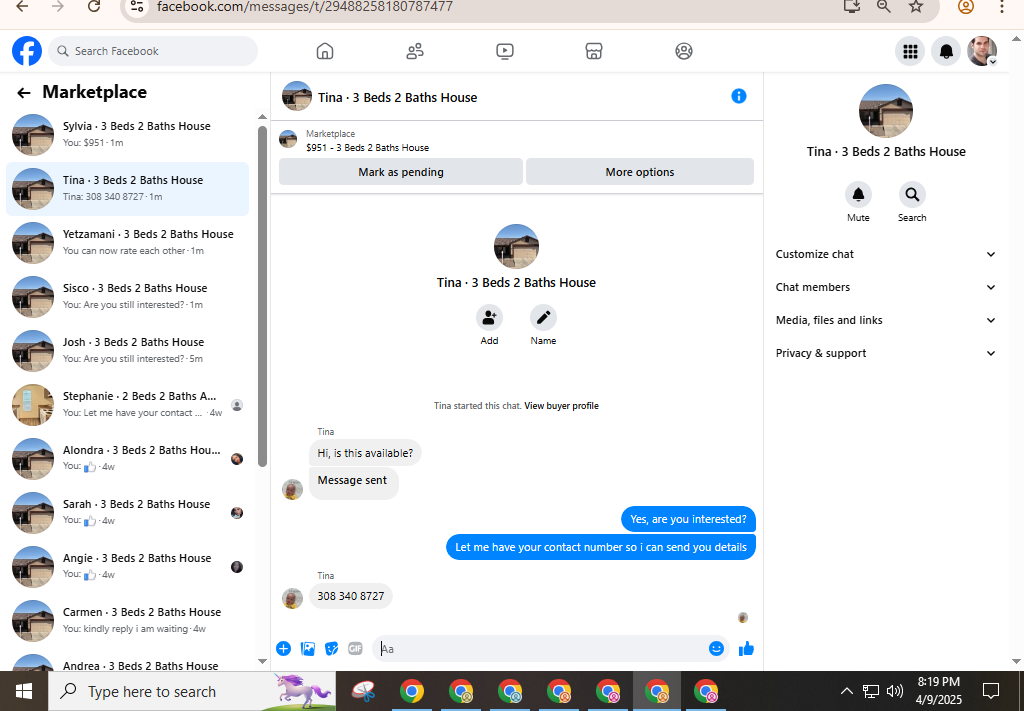Click the taskbar clock showing 8:19 PM
This screenshot has height=711, width=1024.
[x=938, y=690]
